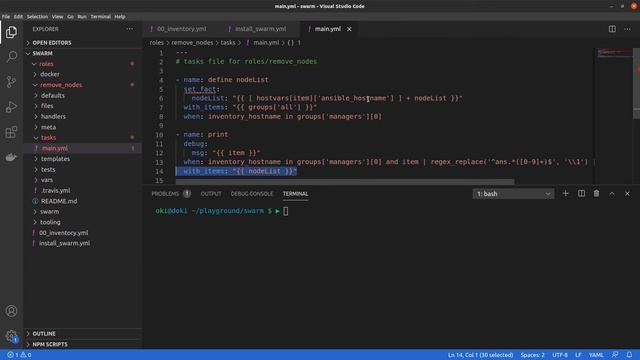Click the editor minimap preview
This screenshot has width=640, height=360.
point(615,53)
